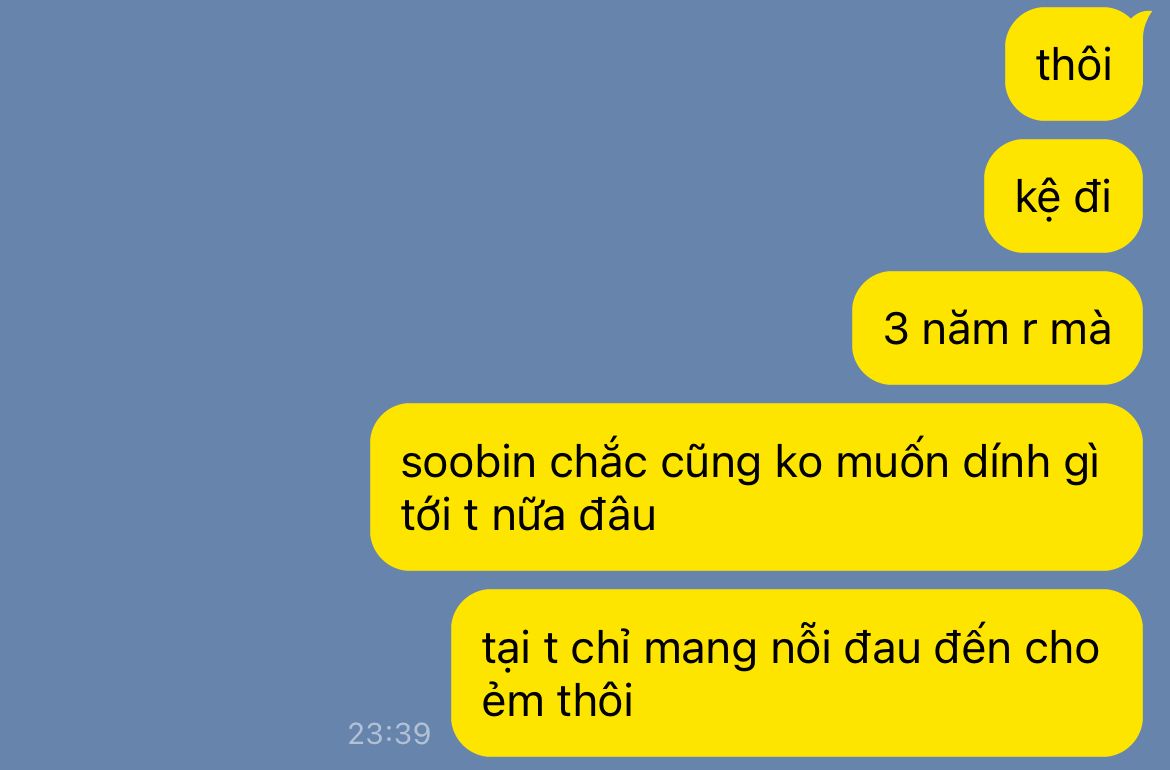Viewport: 1170px width, 770px height.
Task: Select the message starting with 'soobin chắc'
Action: (x=757, y=487)
